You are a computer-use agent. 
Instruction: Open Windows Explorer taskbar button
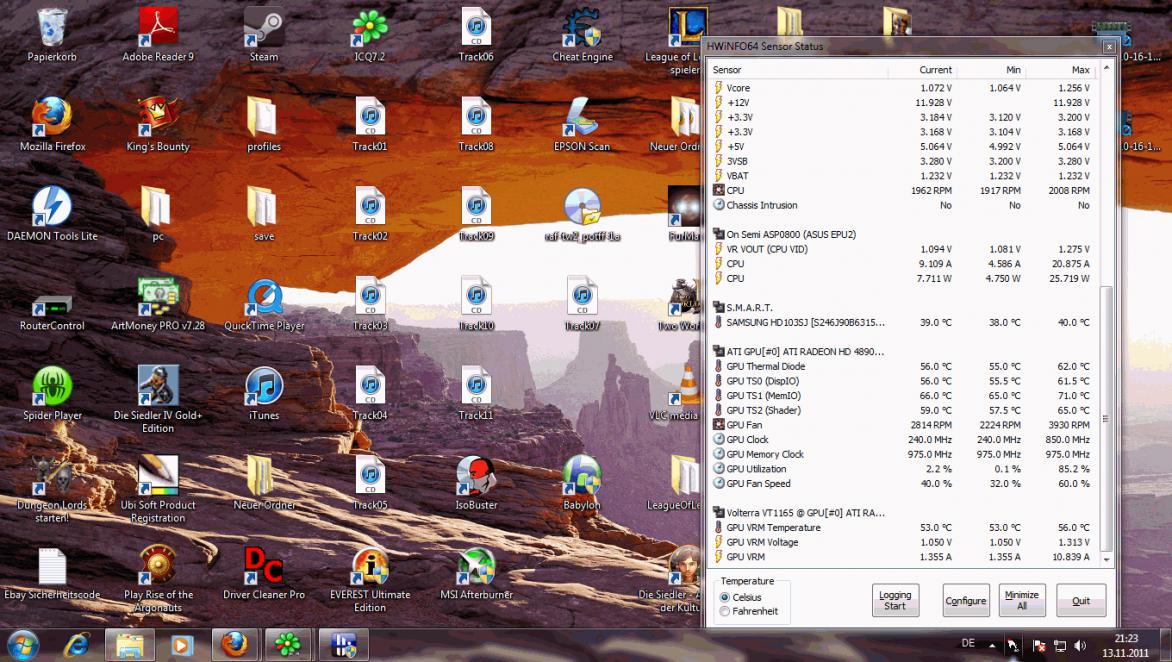(129, 644)
